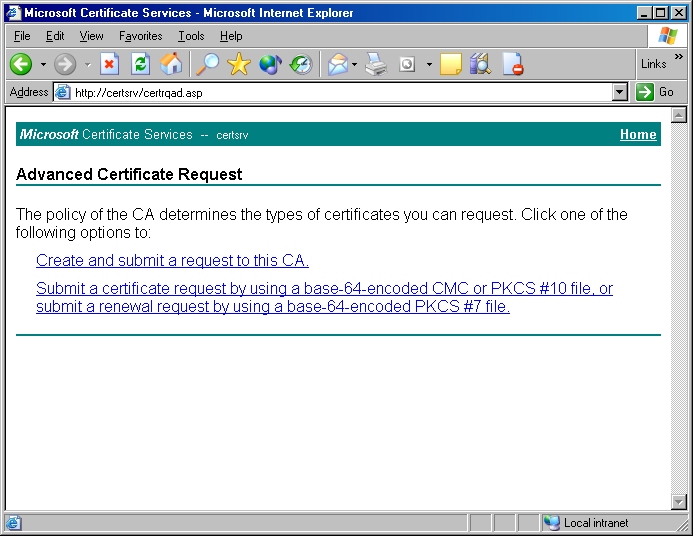Viewport: 693px width, 536px height.
Task: Click 'Create and submit a request to this CA' link
Action: pyautogui.click(x=172, y=261)
